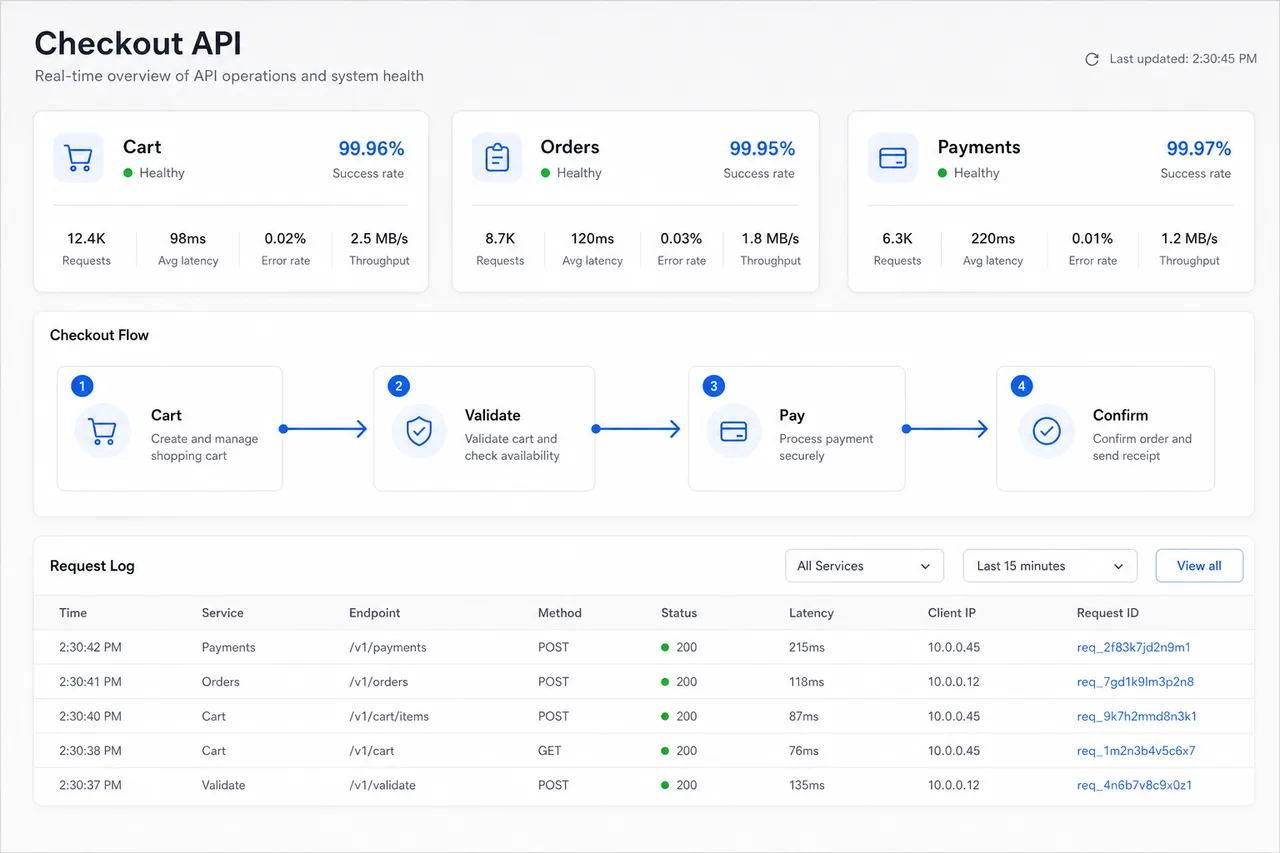The image size is (1280, 853).
Task: Click the 99.97% success rate on Payments
Action: pyautogui.click(x=1199, y=149)
